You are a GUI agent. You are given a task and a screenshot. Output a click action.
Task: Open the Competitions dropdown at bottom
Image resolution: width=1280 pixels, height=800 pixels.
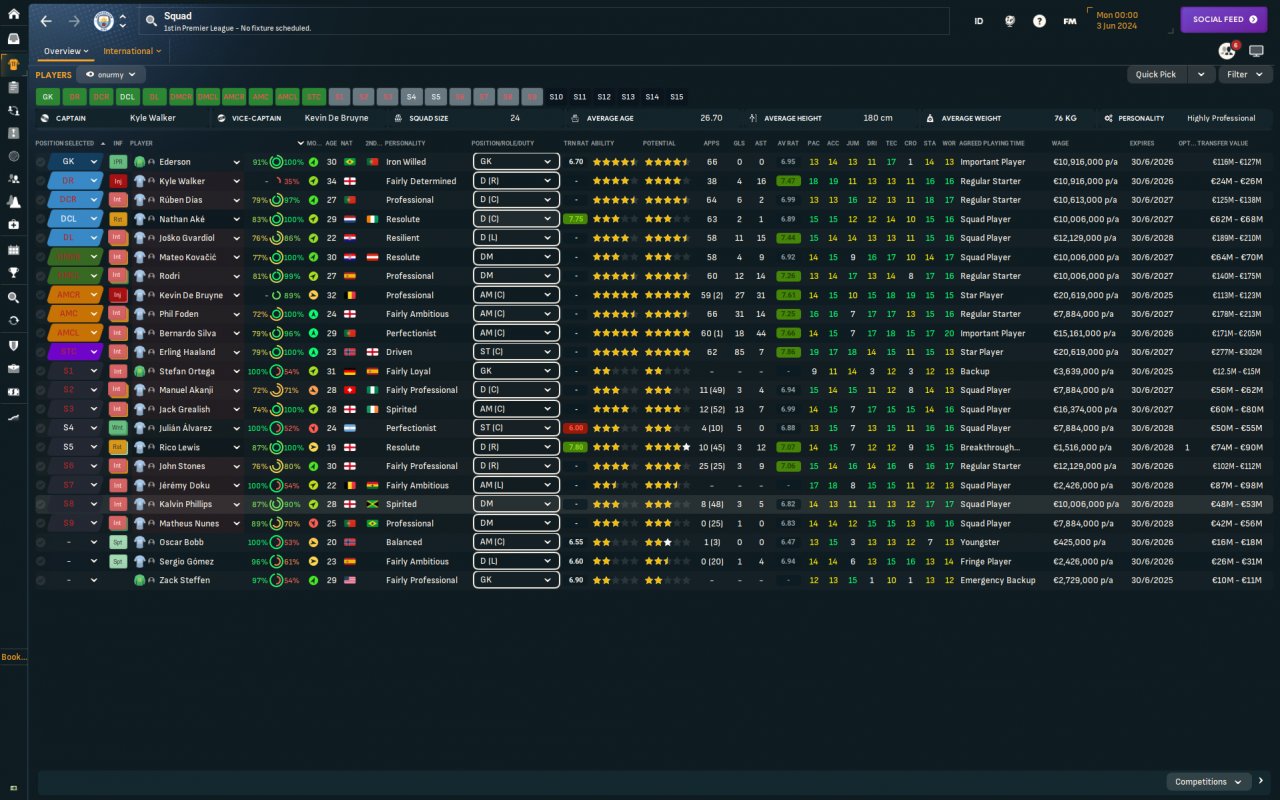1209,781
